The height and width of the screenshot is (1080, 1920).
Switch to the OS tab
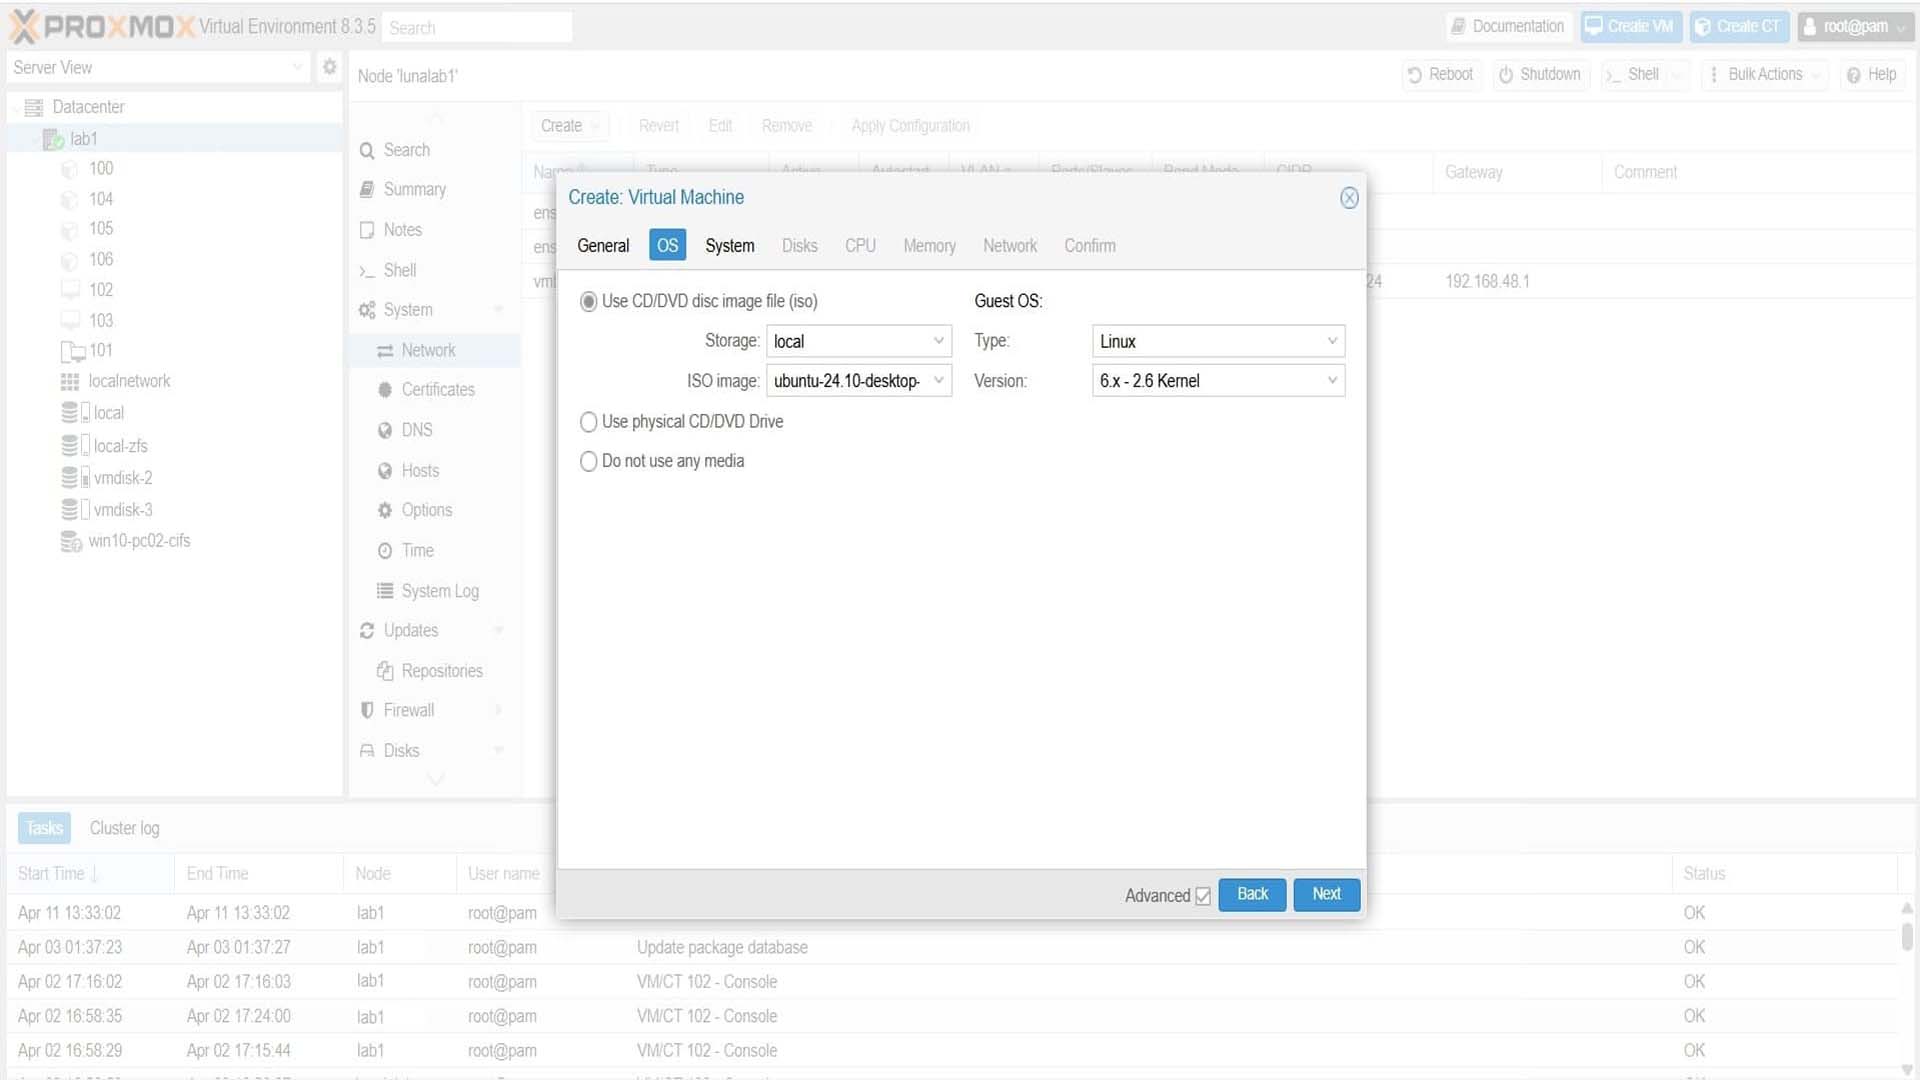point(667,246)
